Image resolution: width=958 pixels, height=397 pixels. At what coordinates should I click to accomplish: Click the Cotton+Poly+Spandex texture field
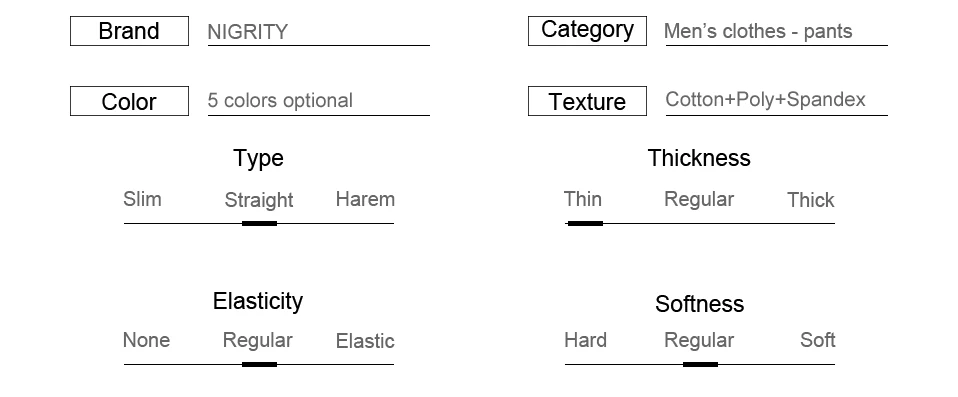coord(776,101)
